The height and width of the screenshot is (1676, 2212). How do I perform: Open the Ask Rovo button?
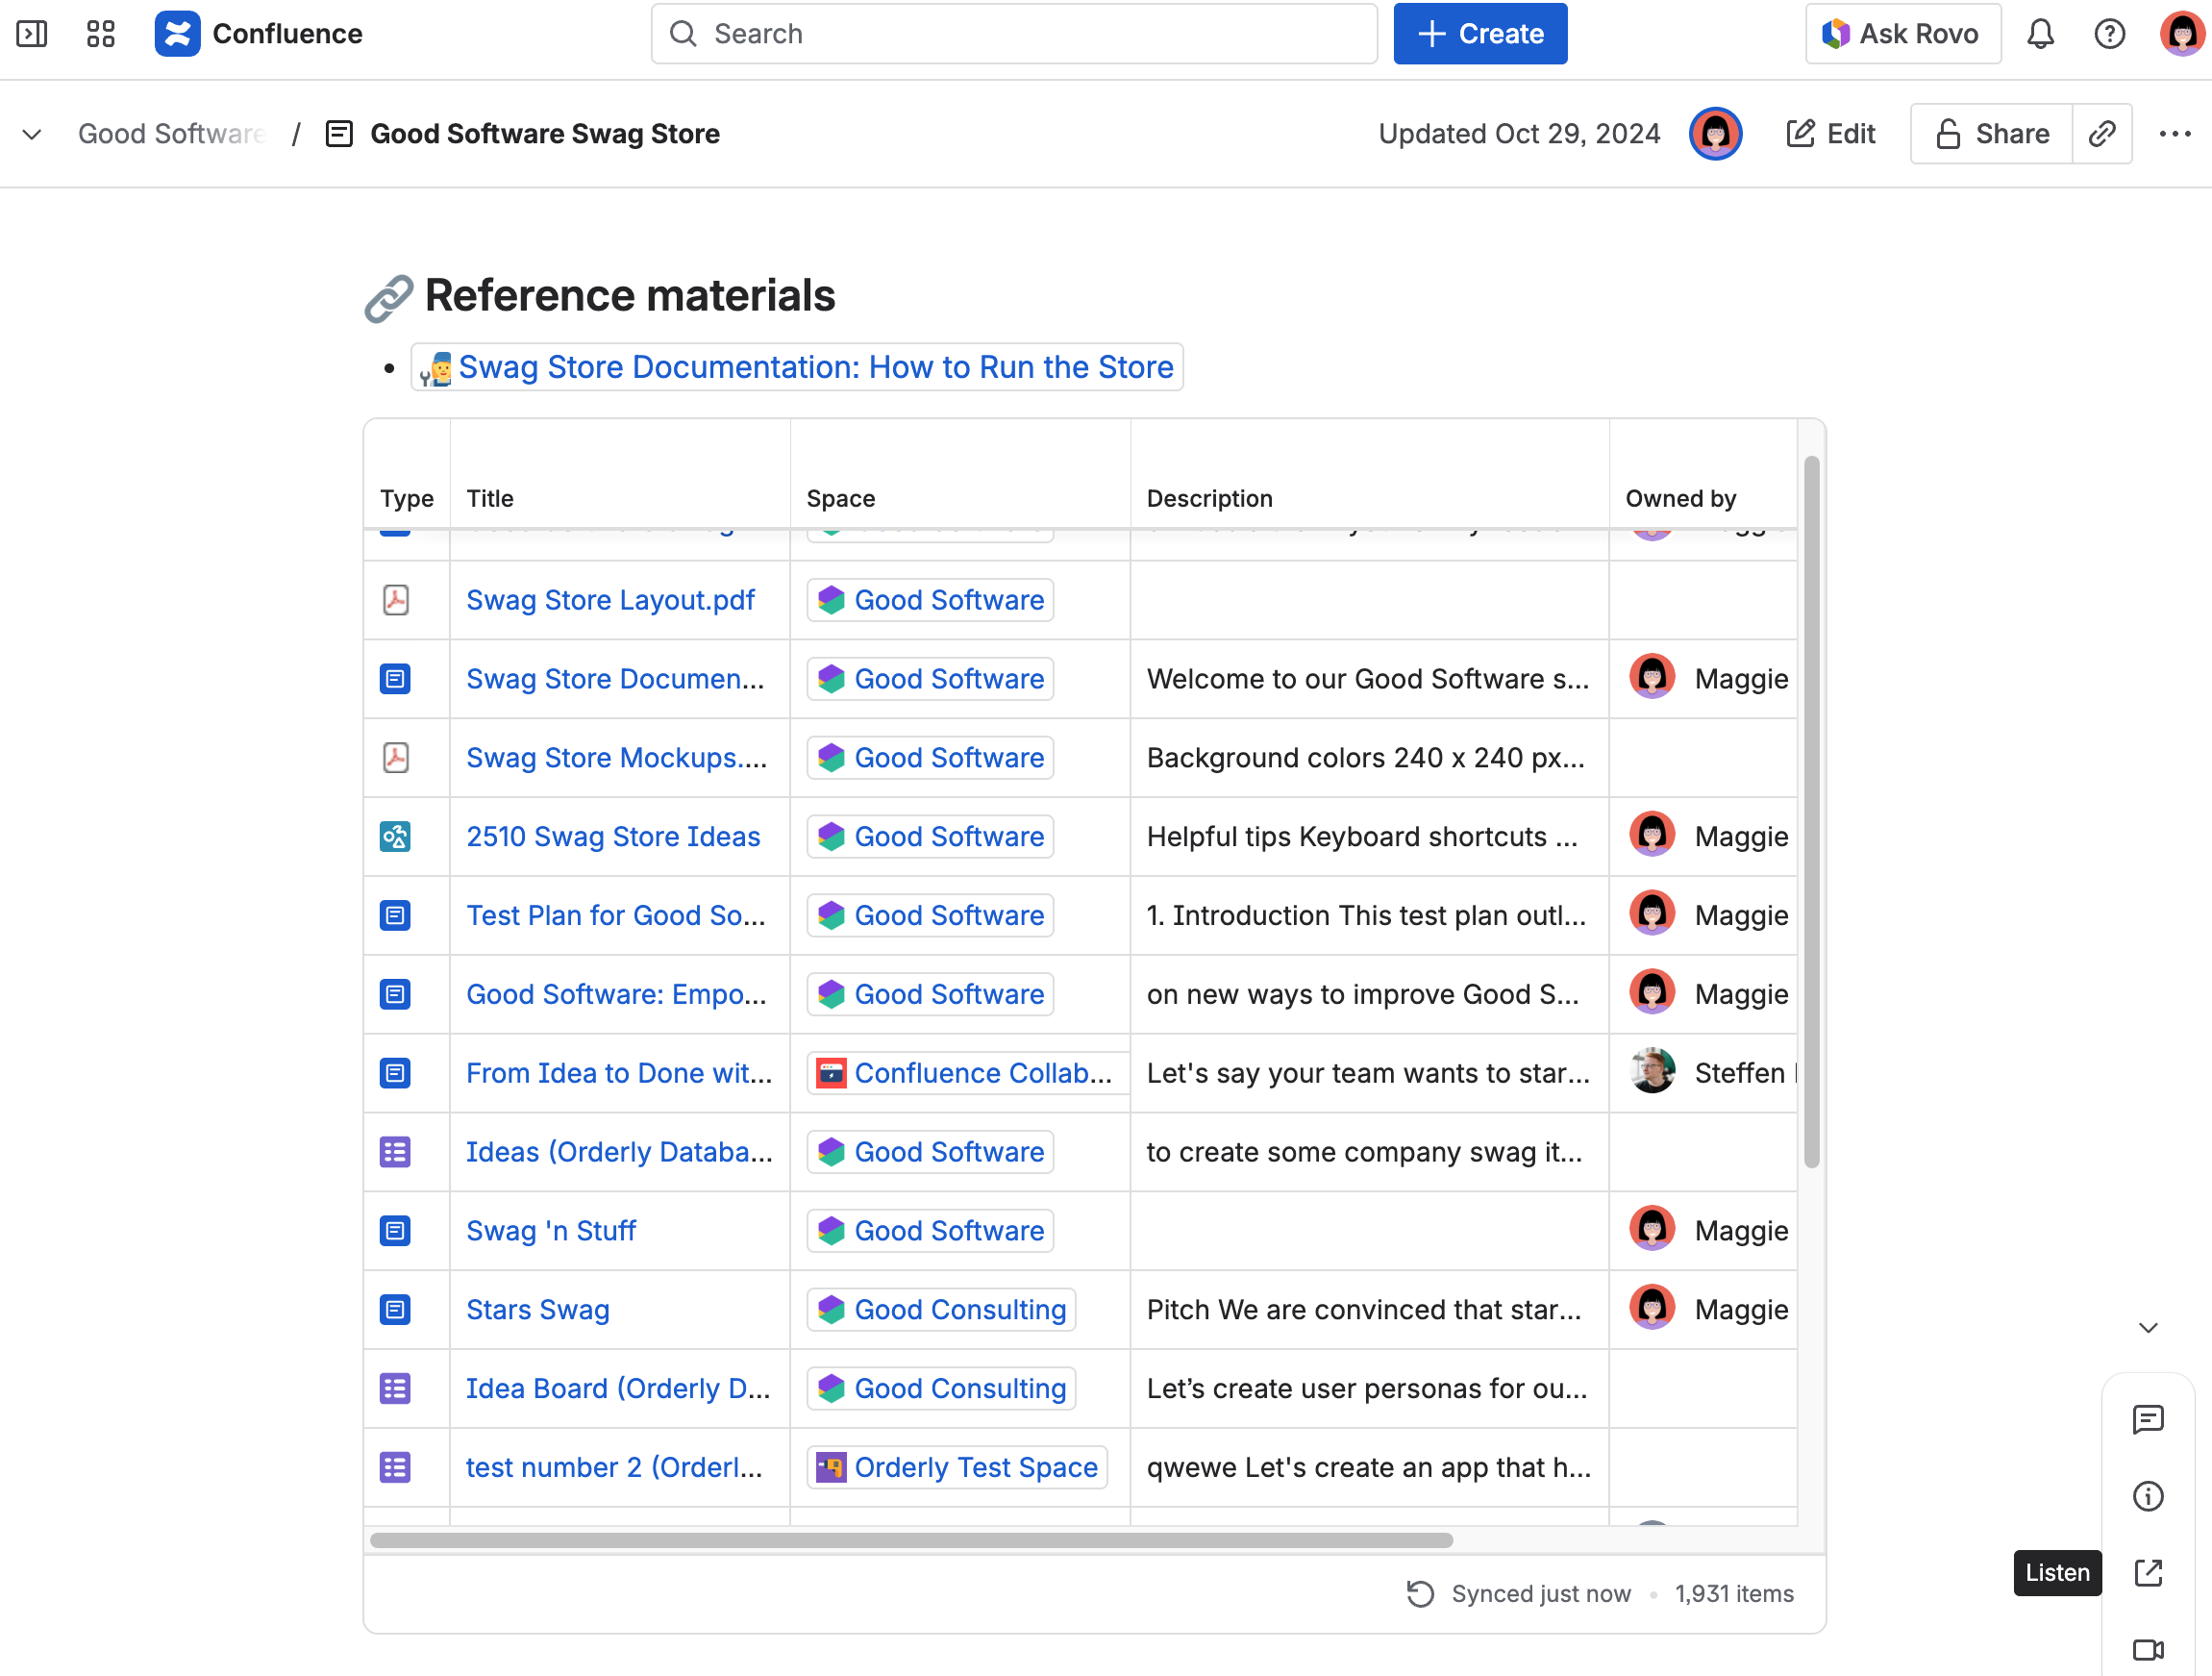(x=1902, y=34)
